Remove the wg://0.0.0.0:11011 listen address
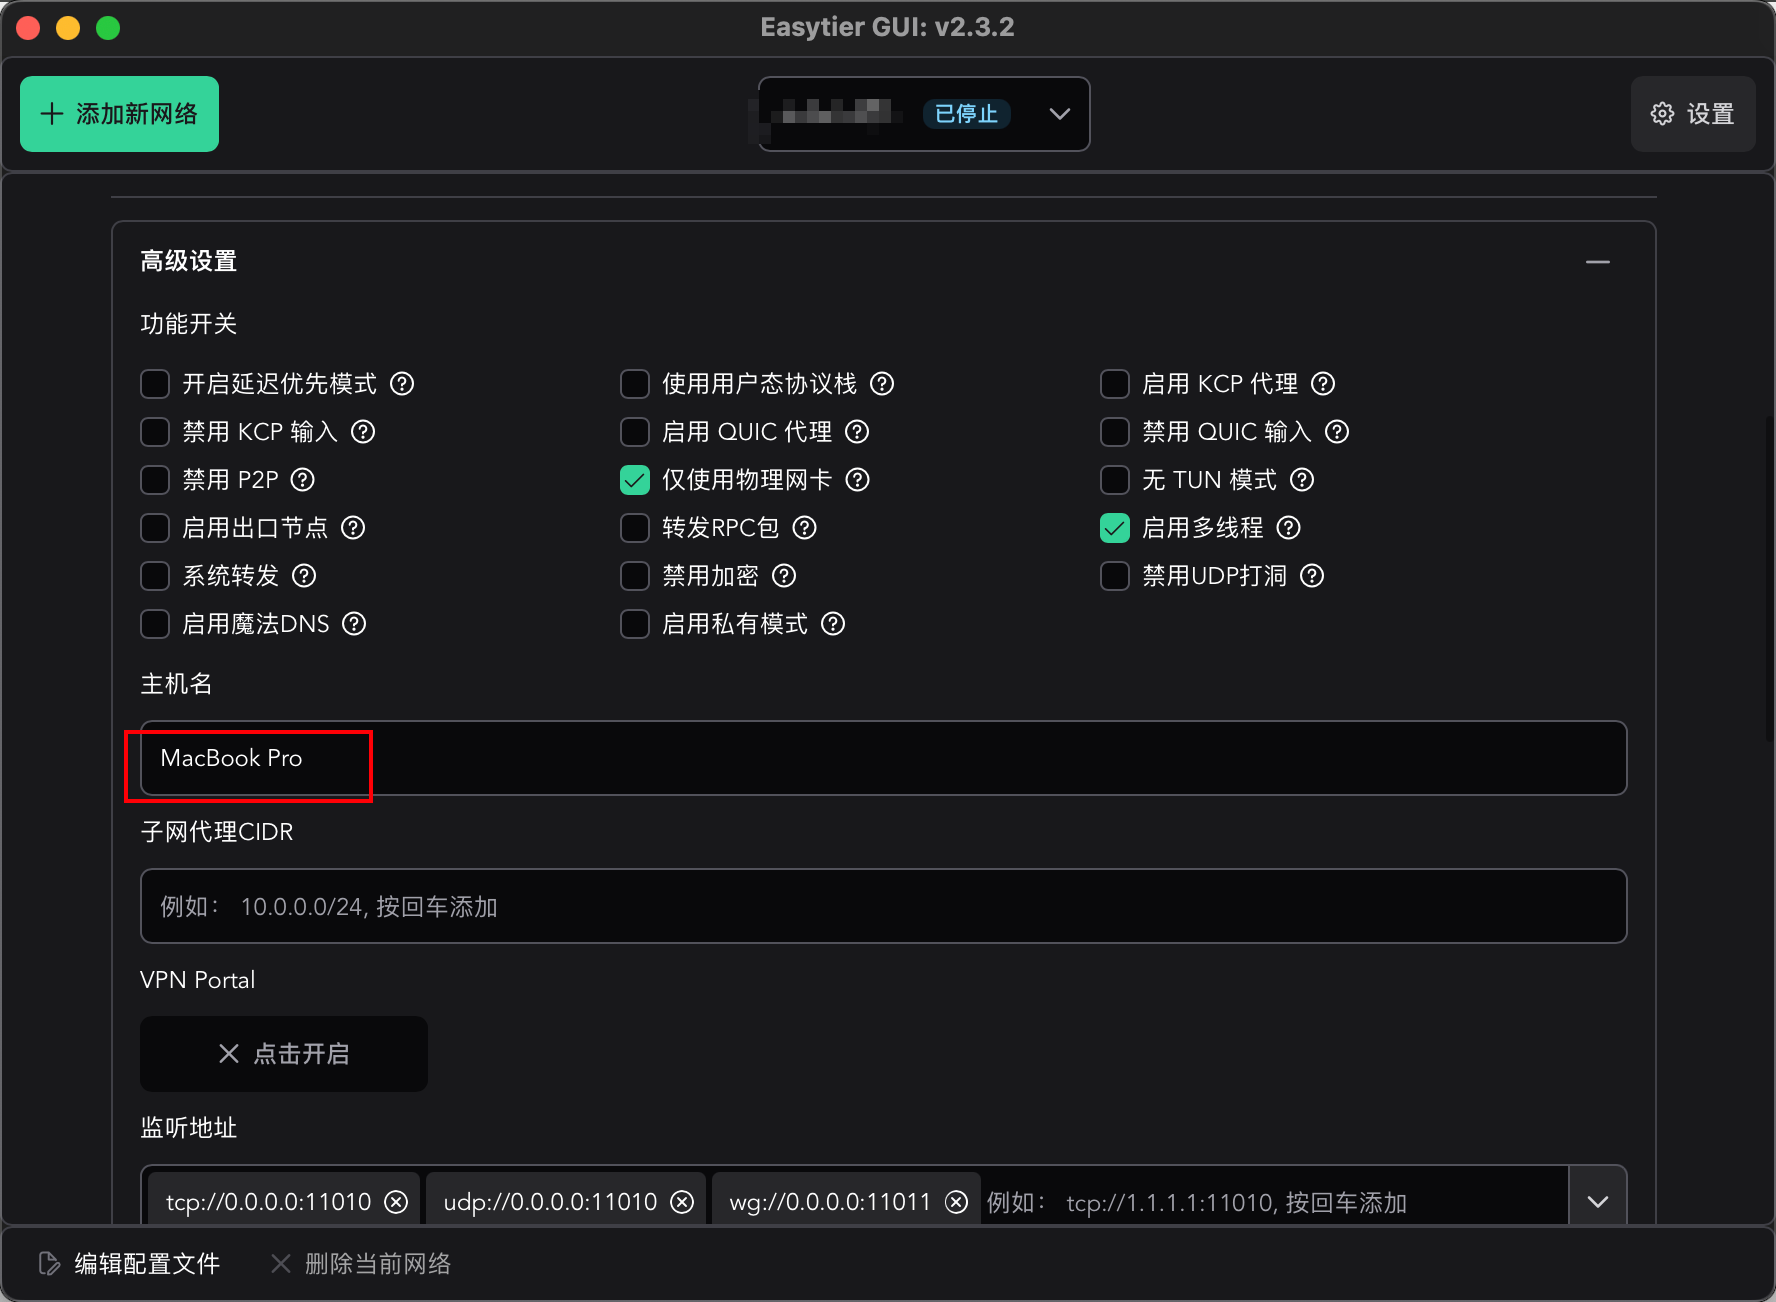Screen dimensions: 1776x1302 pos(955,1201)
